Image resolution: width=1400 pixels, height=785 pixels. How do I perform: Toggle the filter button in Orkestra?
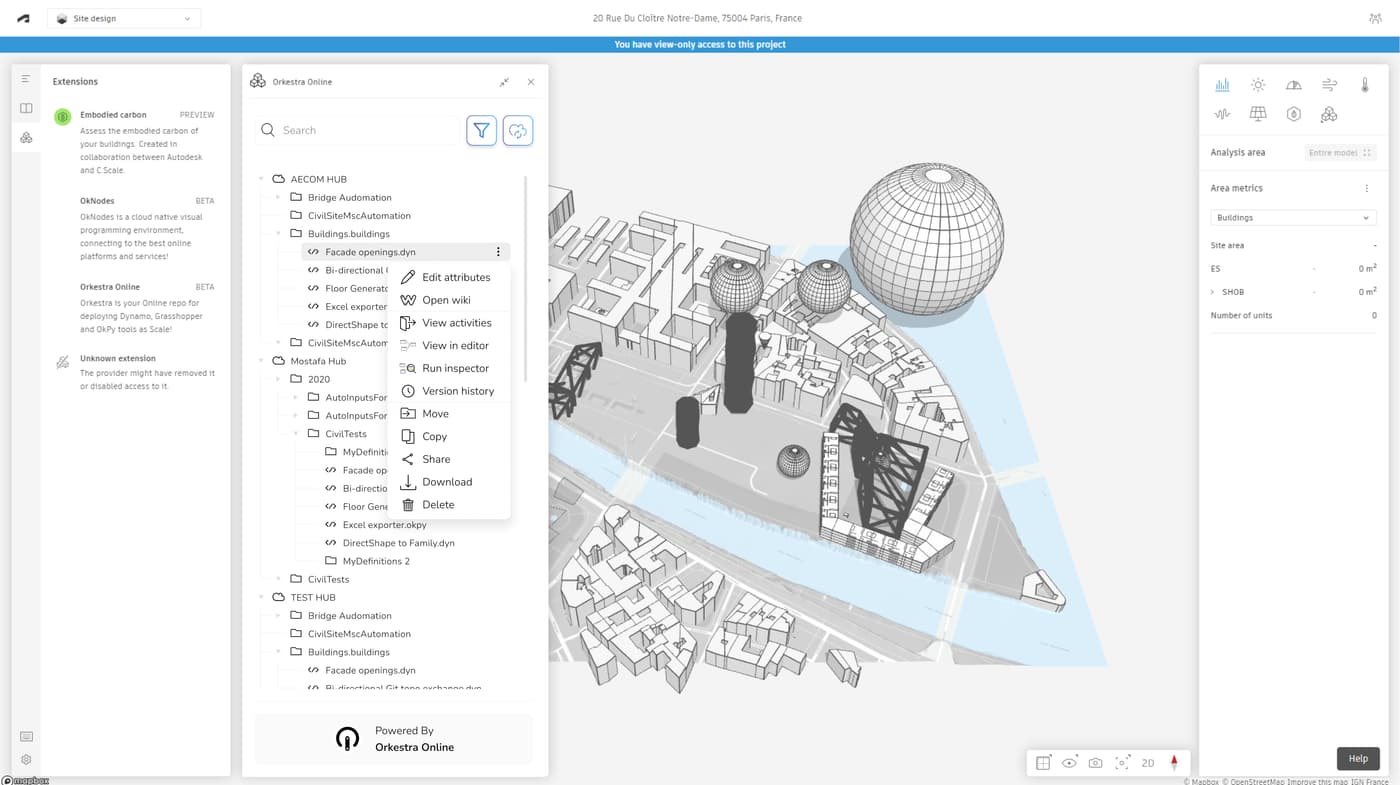pyautogui.click(x=481, y=130)
